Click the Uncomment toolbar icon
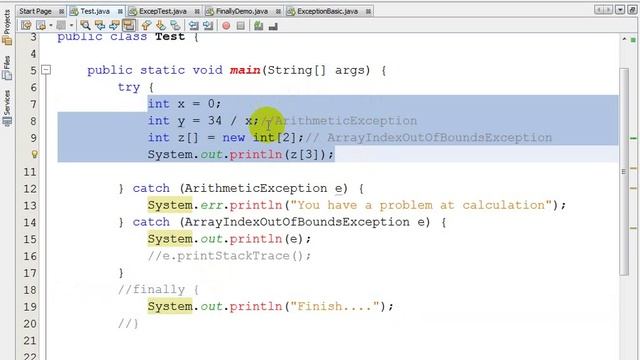640x360 pixels. (x=273, y=26)
